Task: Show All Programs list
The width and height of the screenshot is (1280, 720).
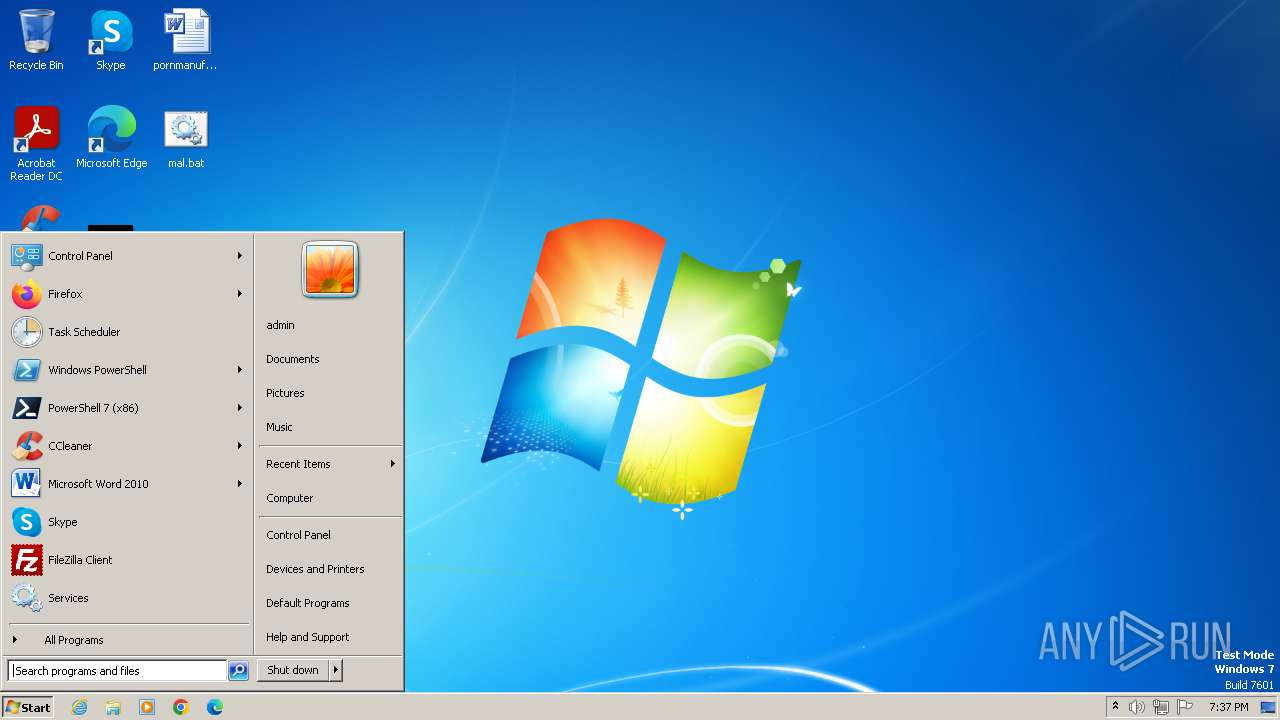Action: [x=127, y=640]
